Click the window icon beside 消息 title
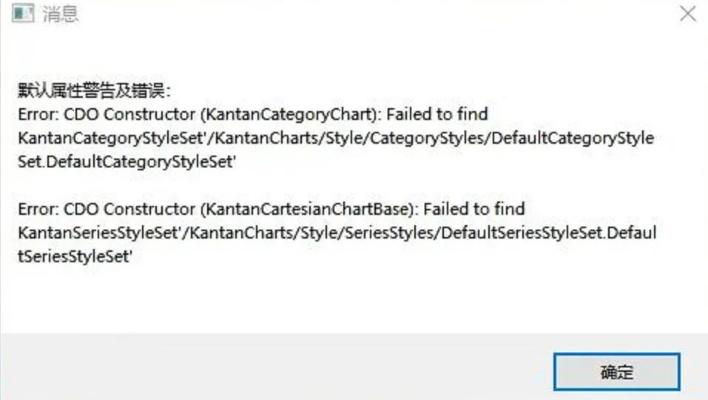Screen dimensions: 708x400 [20, 14]
